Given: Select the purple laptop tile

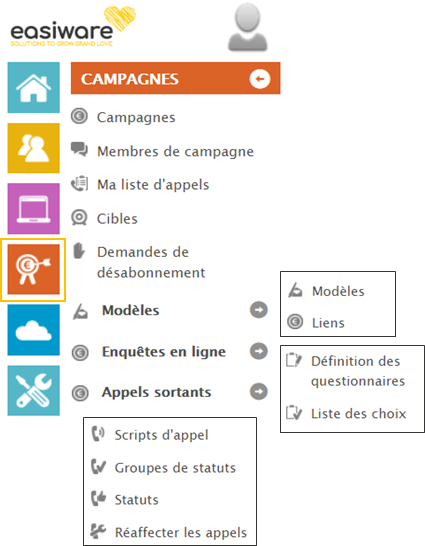Looking at the screenshot, I should 33,208.
